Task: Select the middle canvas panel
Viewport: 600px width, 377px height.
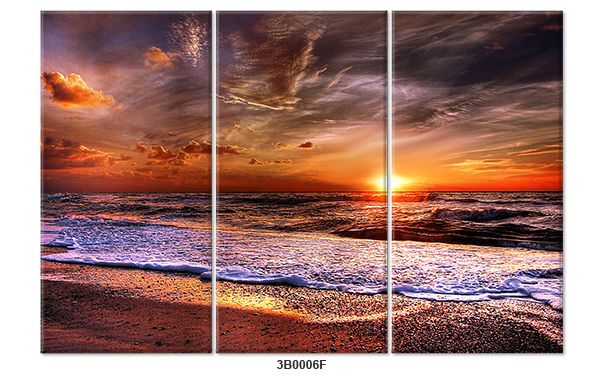Action: click(302, 182)
